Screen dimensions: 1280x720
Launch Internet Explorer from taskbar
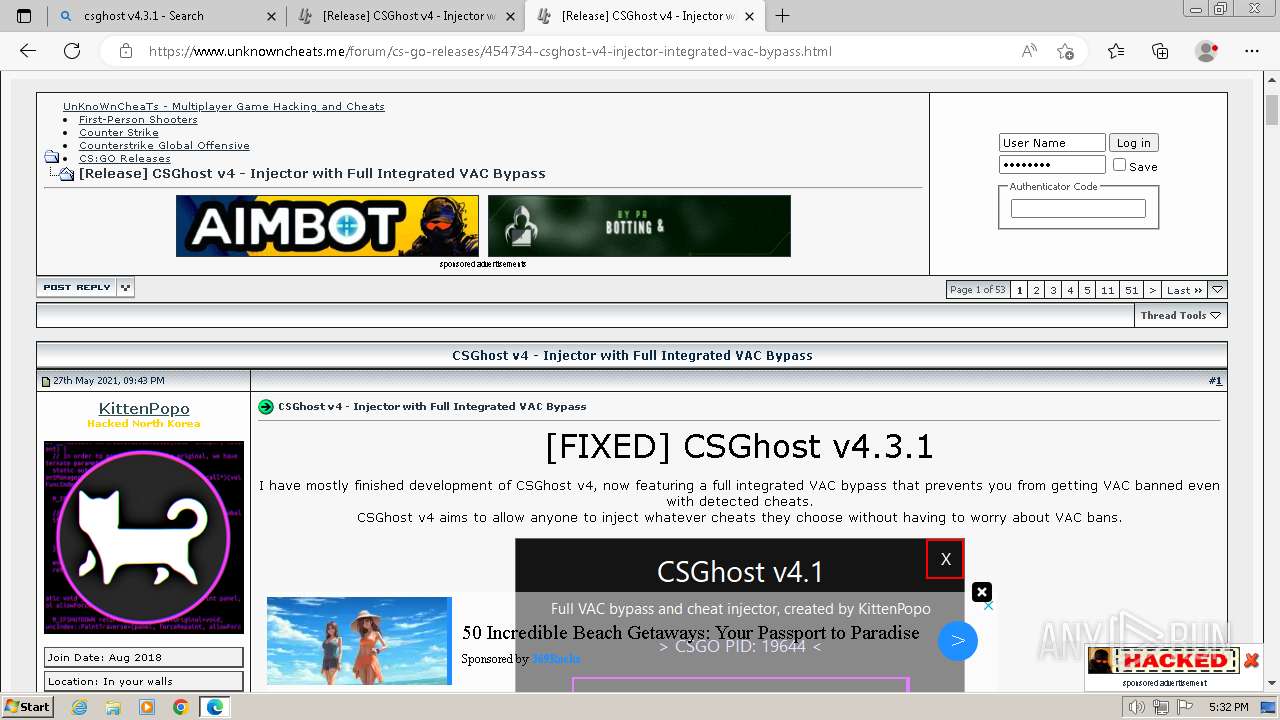click(80, 707)
